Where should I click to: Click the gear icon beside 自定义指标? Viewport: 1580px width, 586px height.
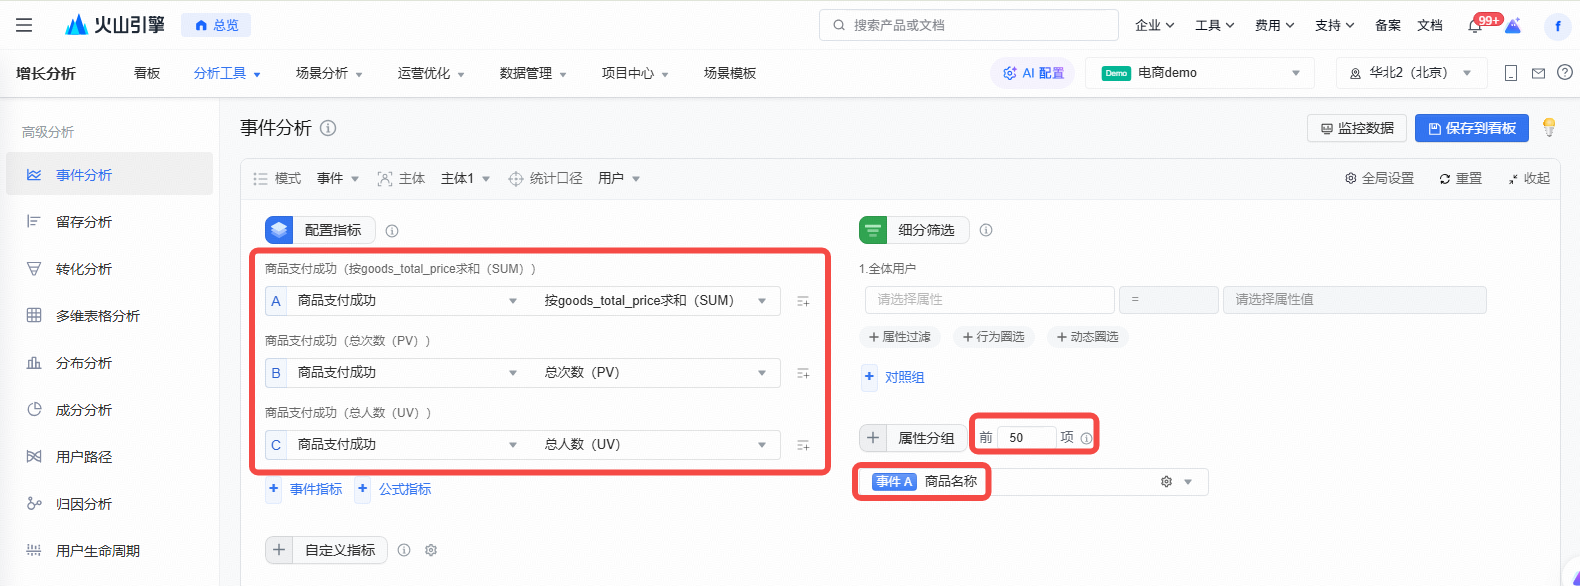431,550
